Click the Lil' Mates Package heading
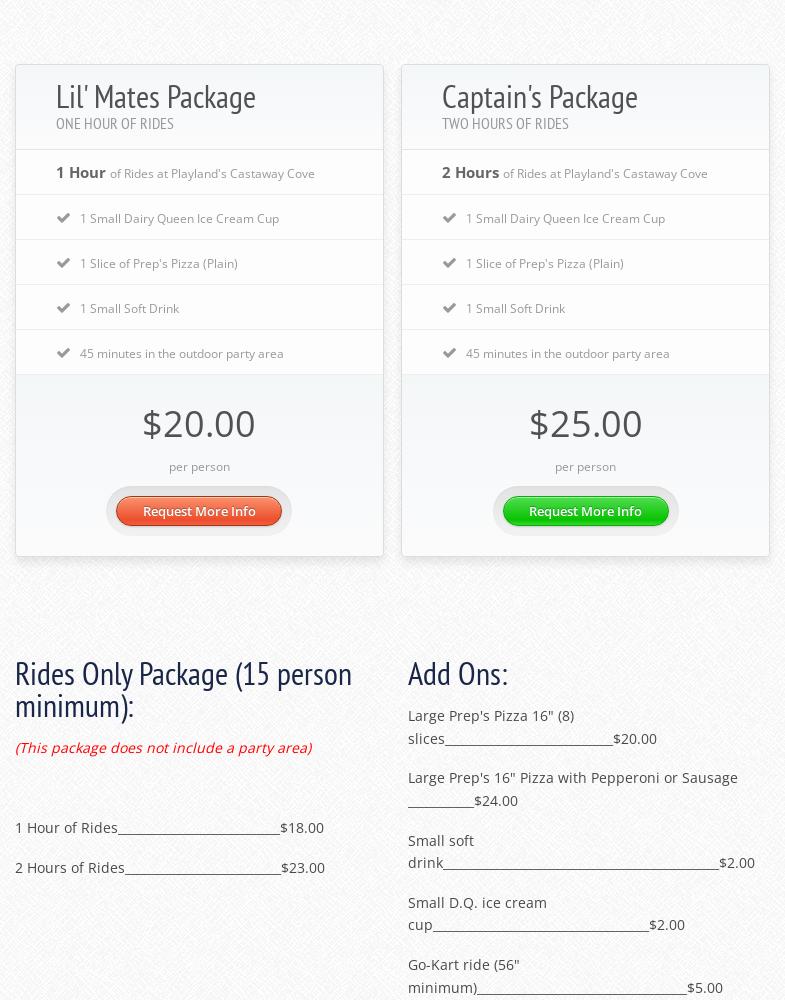785x1000 pixels. tap(156, 97)
